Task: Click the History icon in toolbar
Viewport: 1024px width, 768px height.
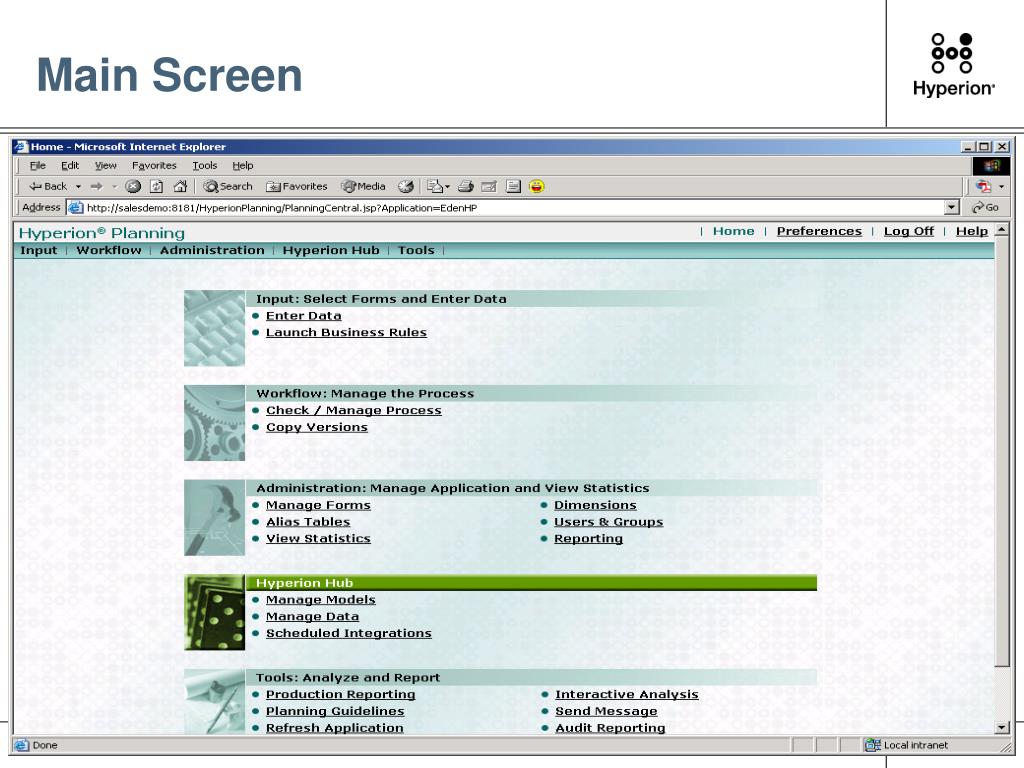Action: pos(406,187)
